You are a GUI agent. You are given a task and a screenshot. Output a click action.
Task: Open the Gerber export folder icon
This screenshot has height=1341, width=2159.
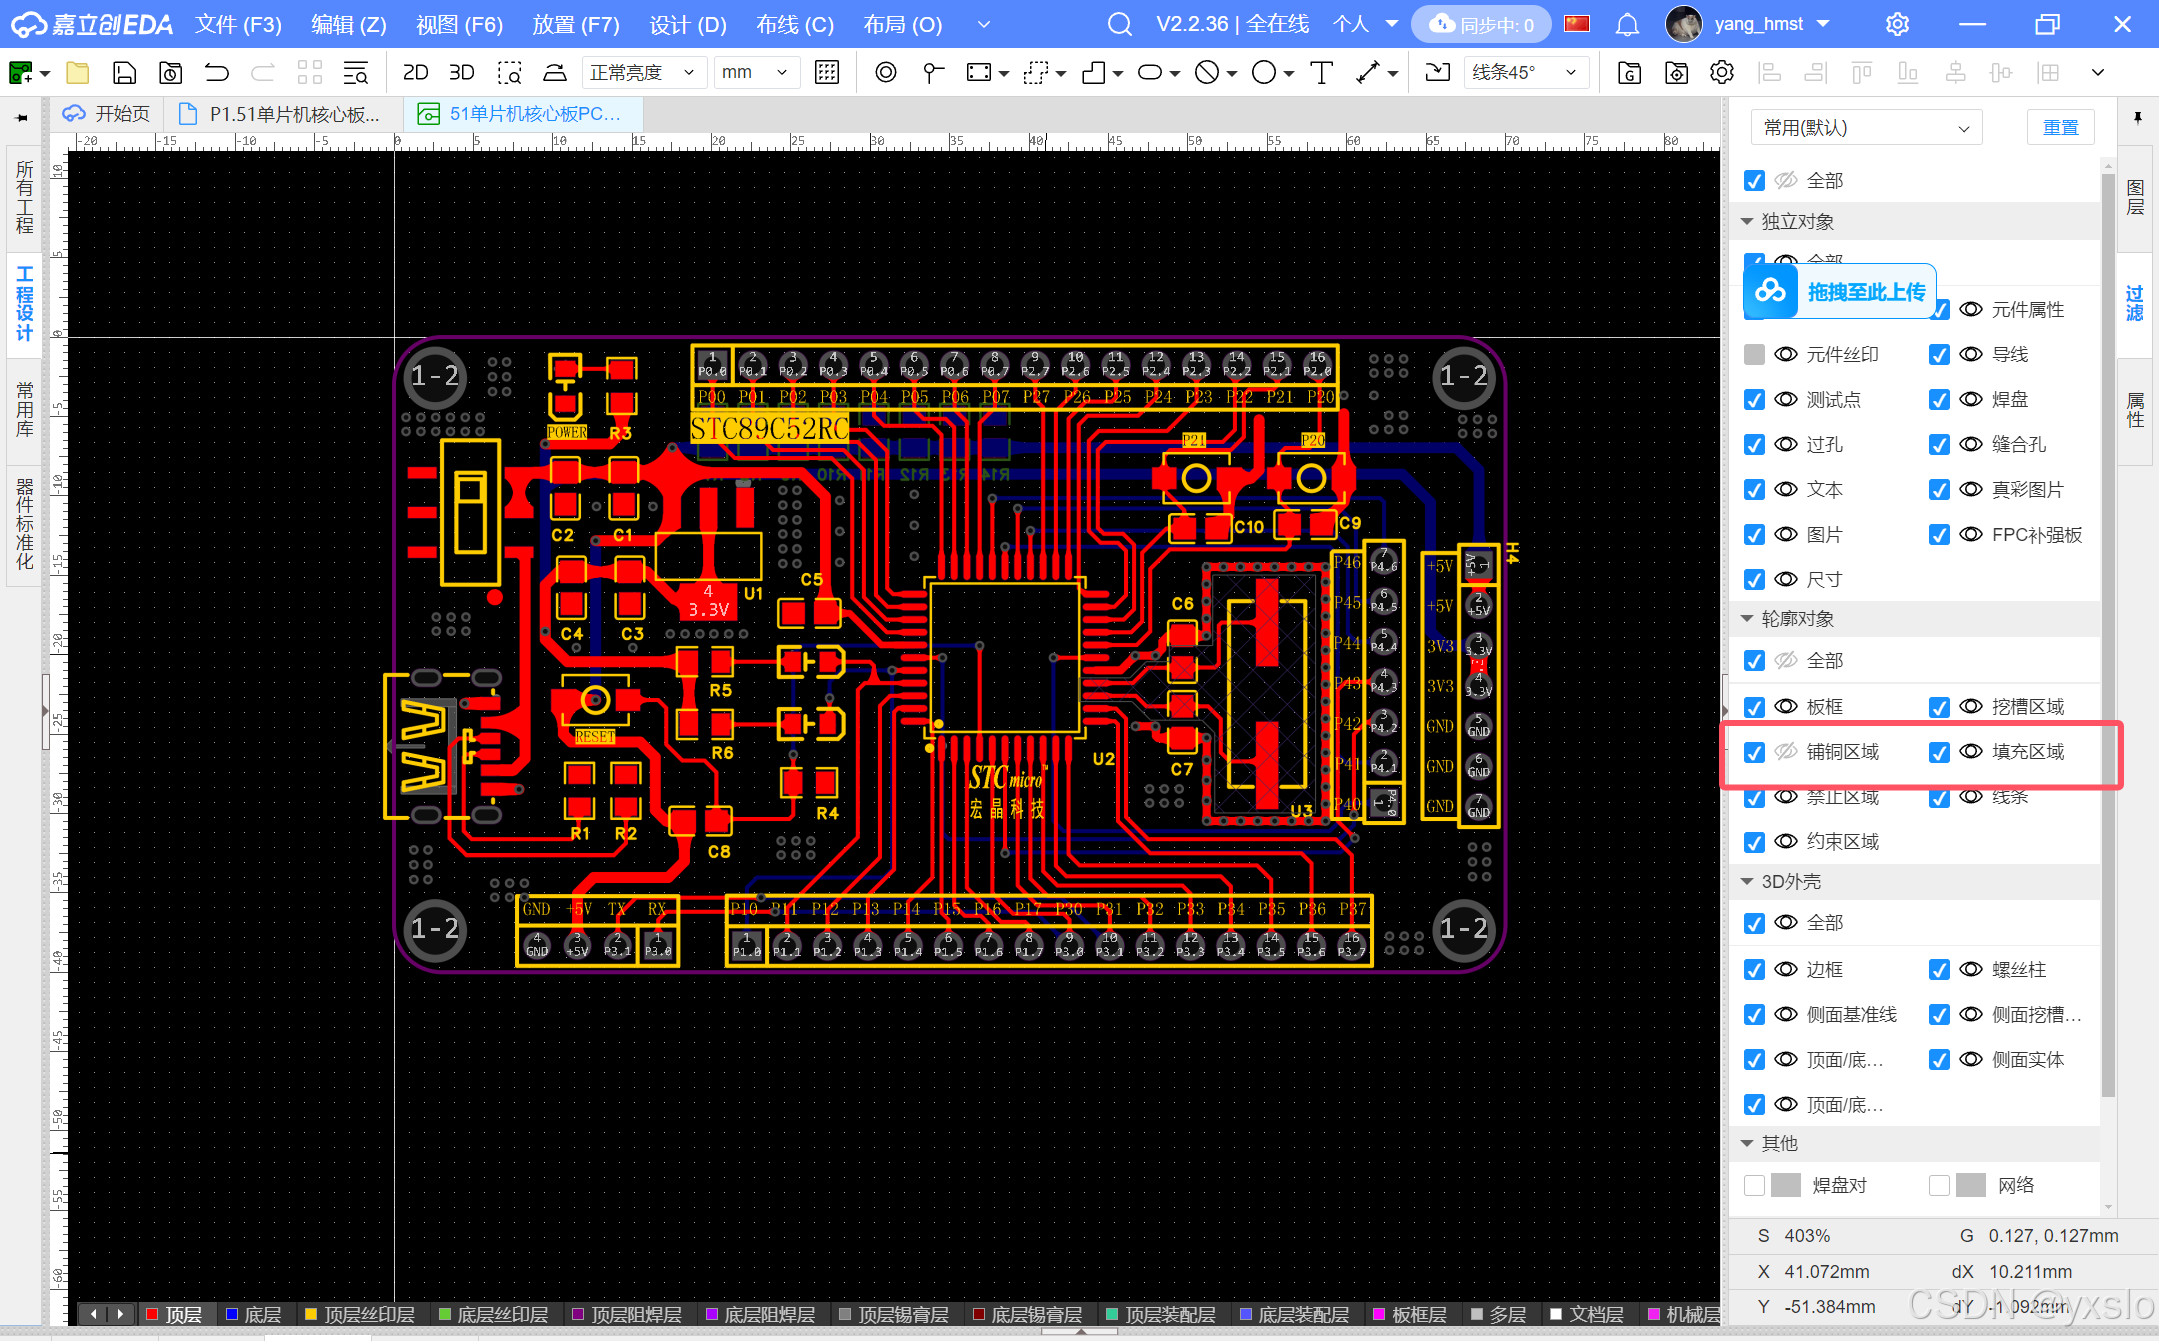click(1629, 73)
